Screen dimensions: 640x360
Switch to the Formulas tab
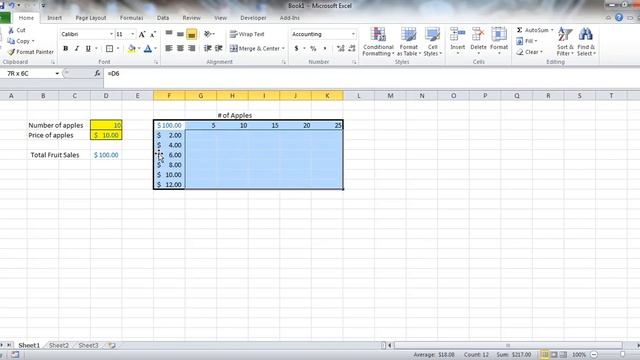(x=131, y=18)
